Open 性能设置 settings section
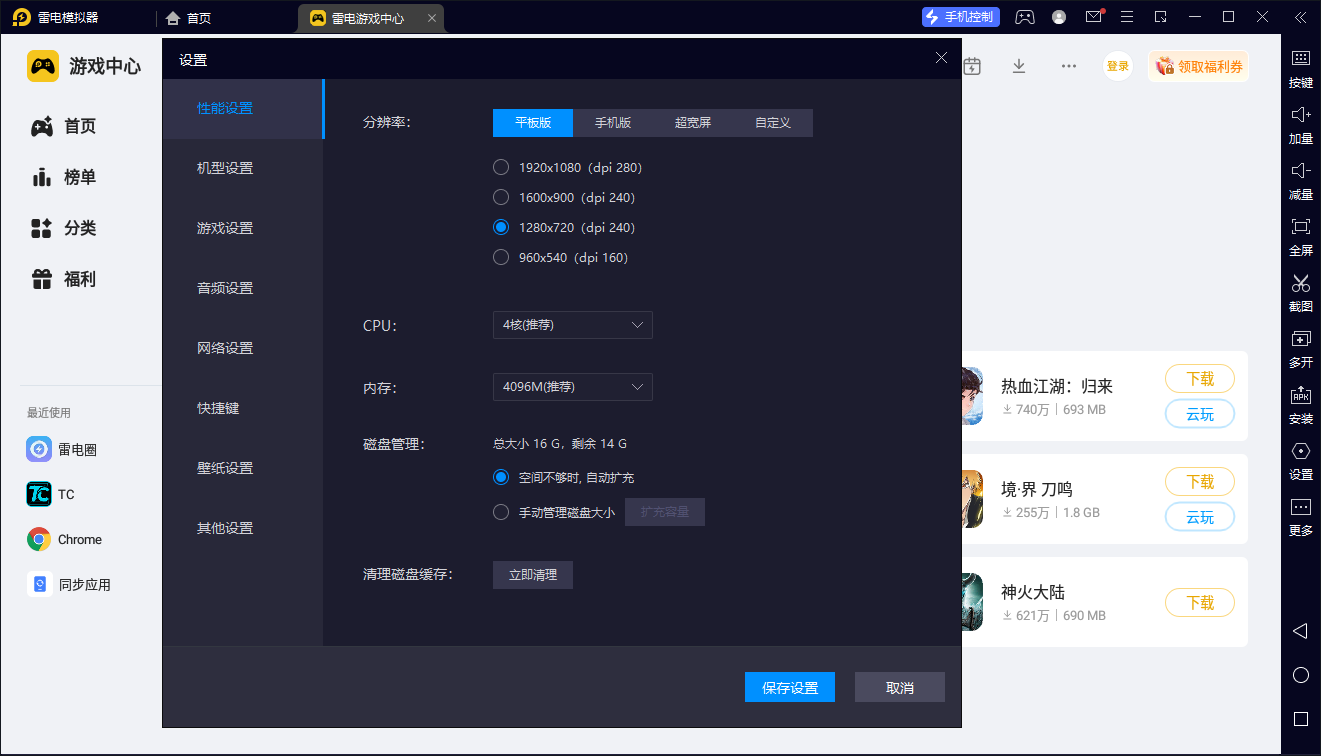The width and height of the screenshot is (1321, 756). (243, 108)
